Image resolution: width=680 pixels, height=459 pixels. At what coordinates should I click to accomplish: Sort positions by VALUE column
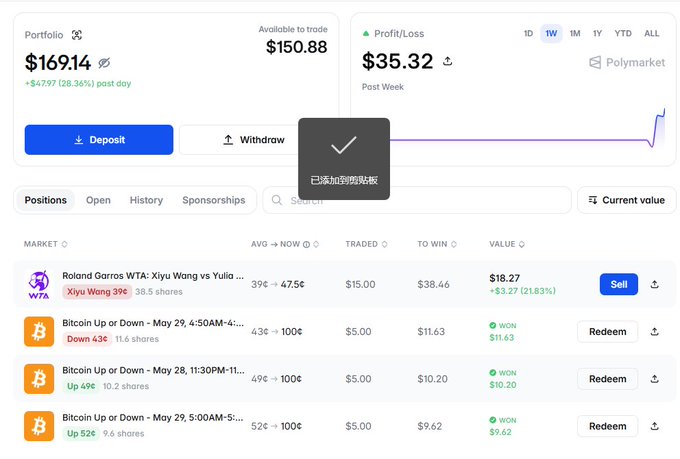click(507, 244)
